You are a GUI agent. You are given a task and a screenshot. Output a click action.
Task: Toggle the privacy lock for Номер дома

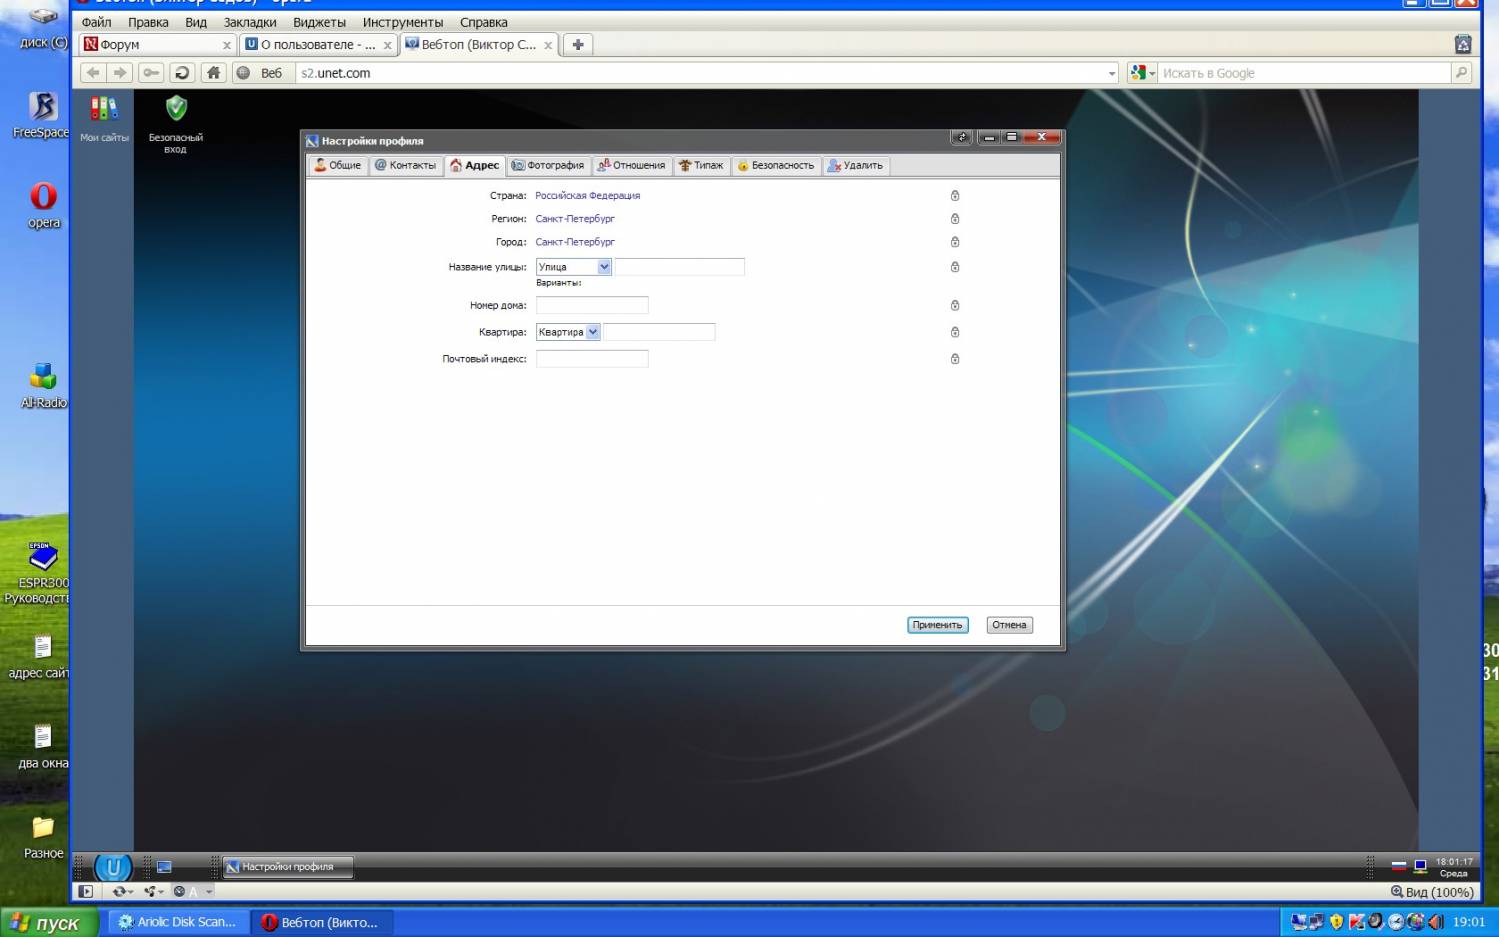tap(955, 306)
